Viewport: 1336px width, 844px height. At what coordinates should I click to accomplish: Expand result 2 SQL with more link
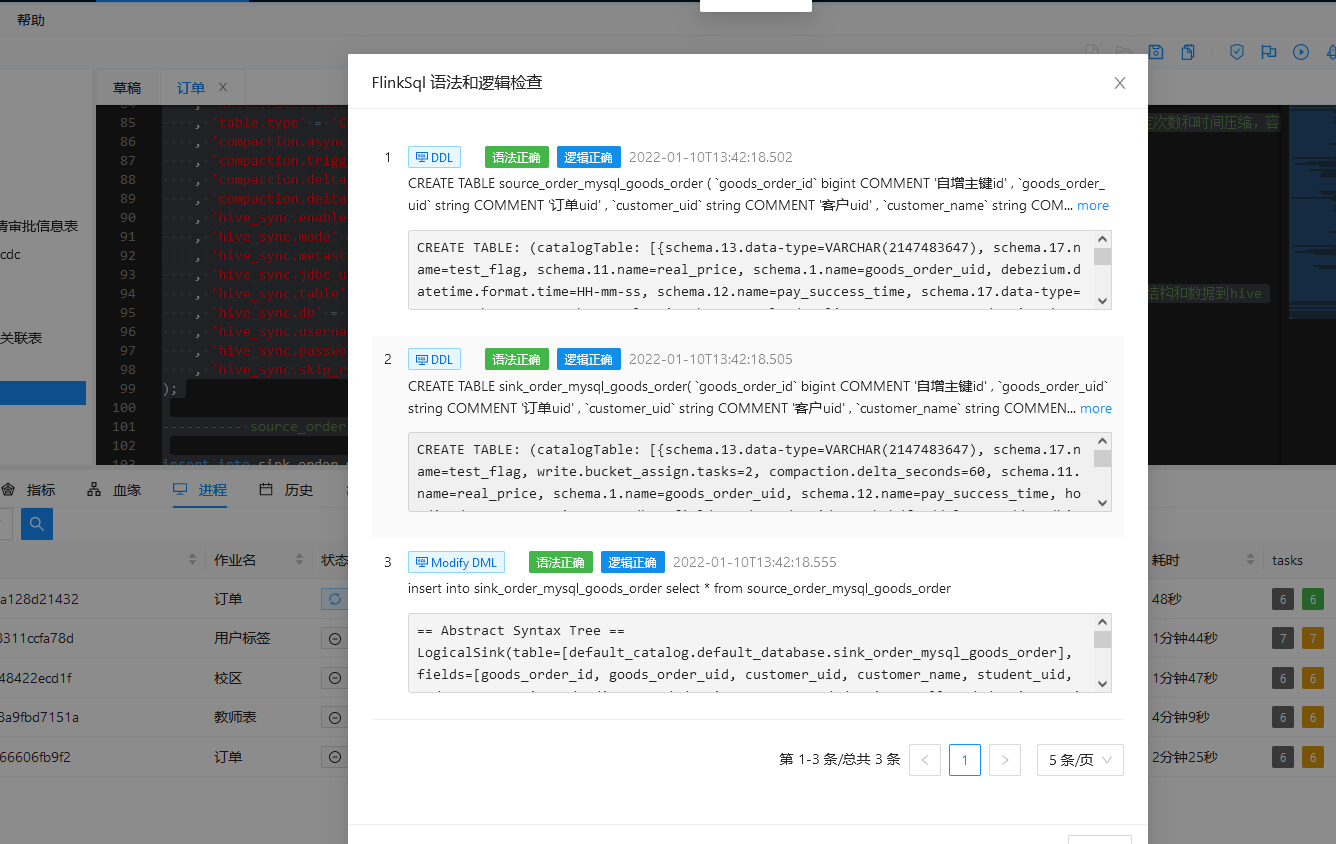(1096, 408)
